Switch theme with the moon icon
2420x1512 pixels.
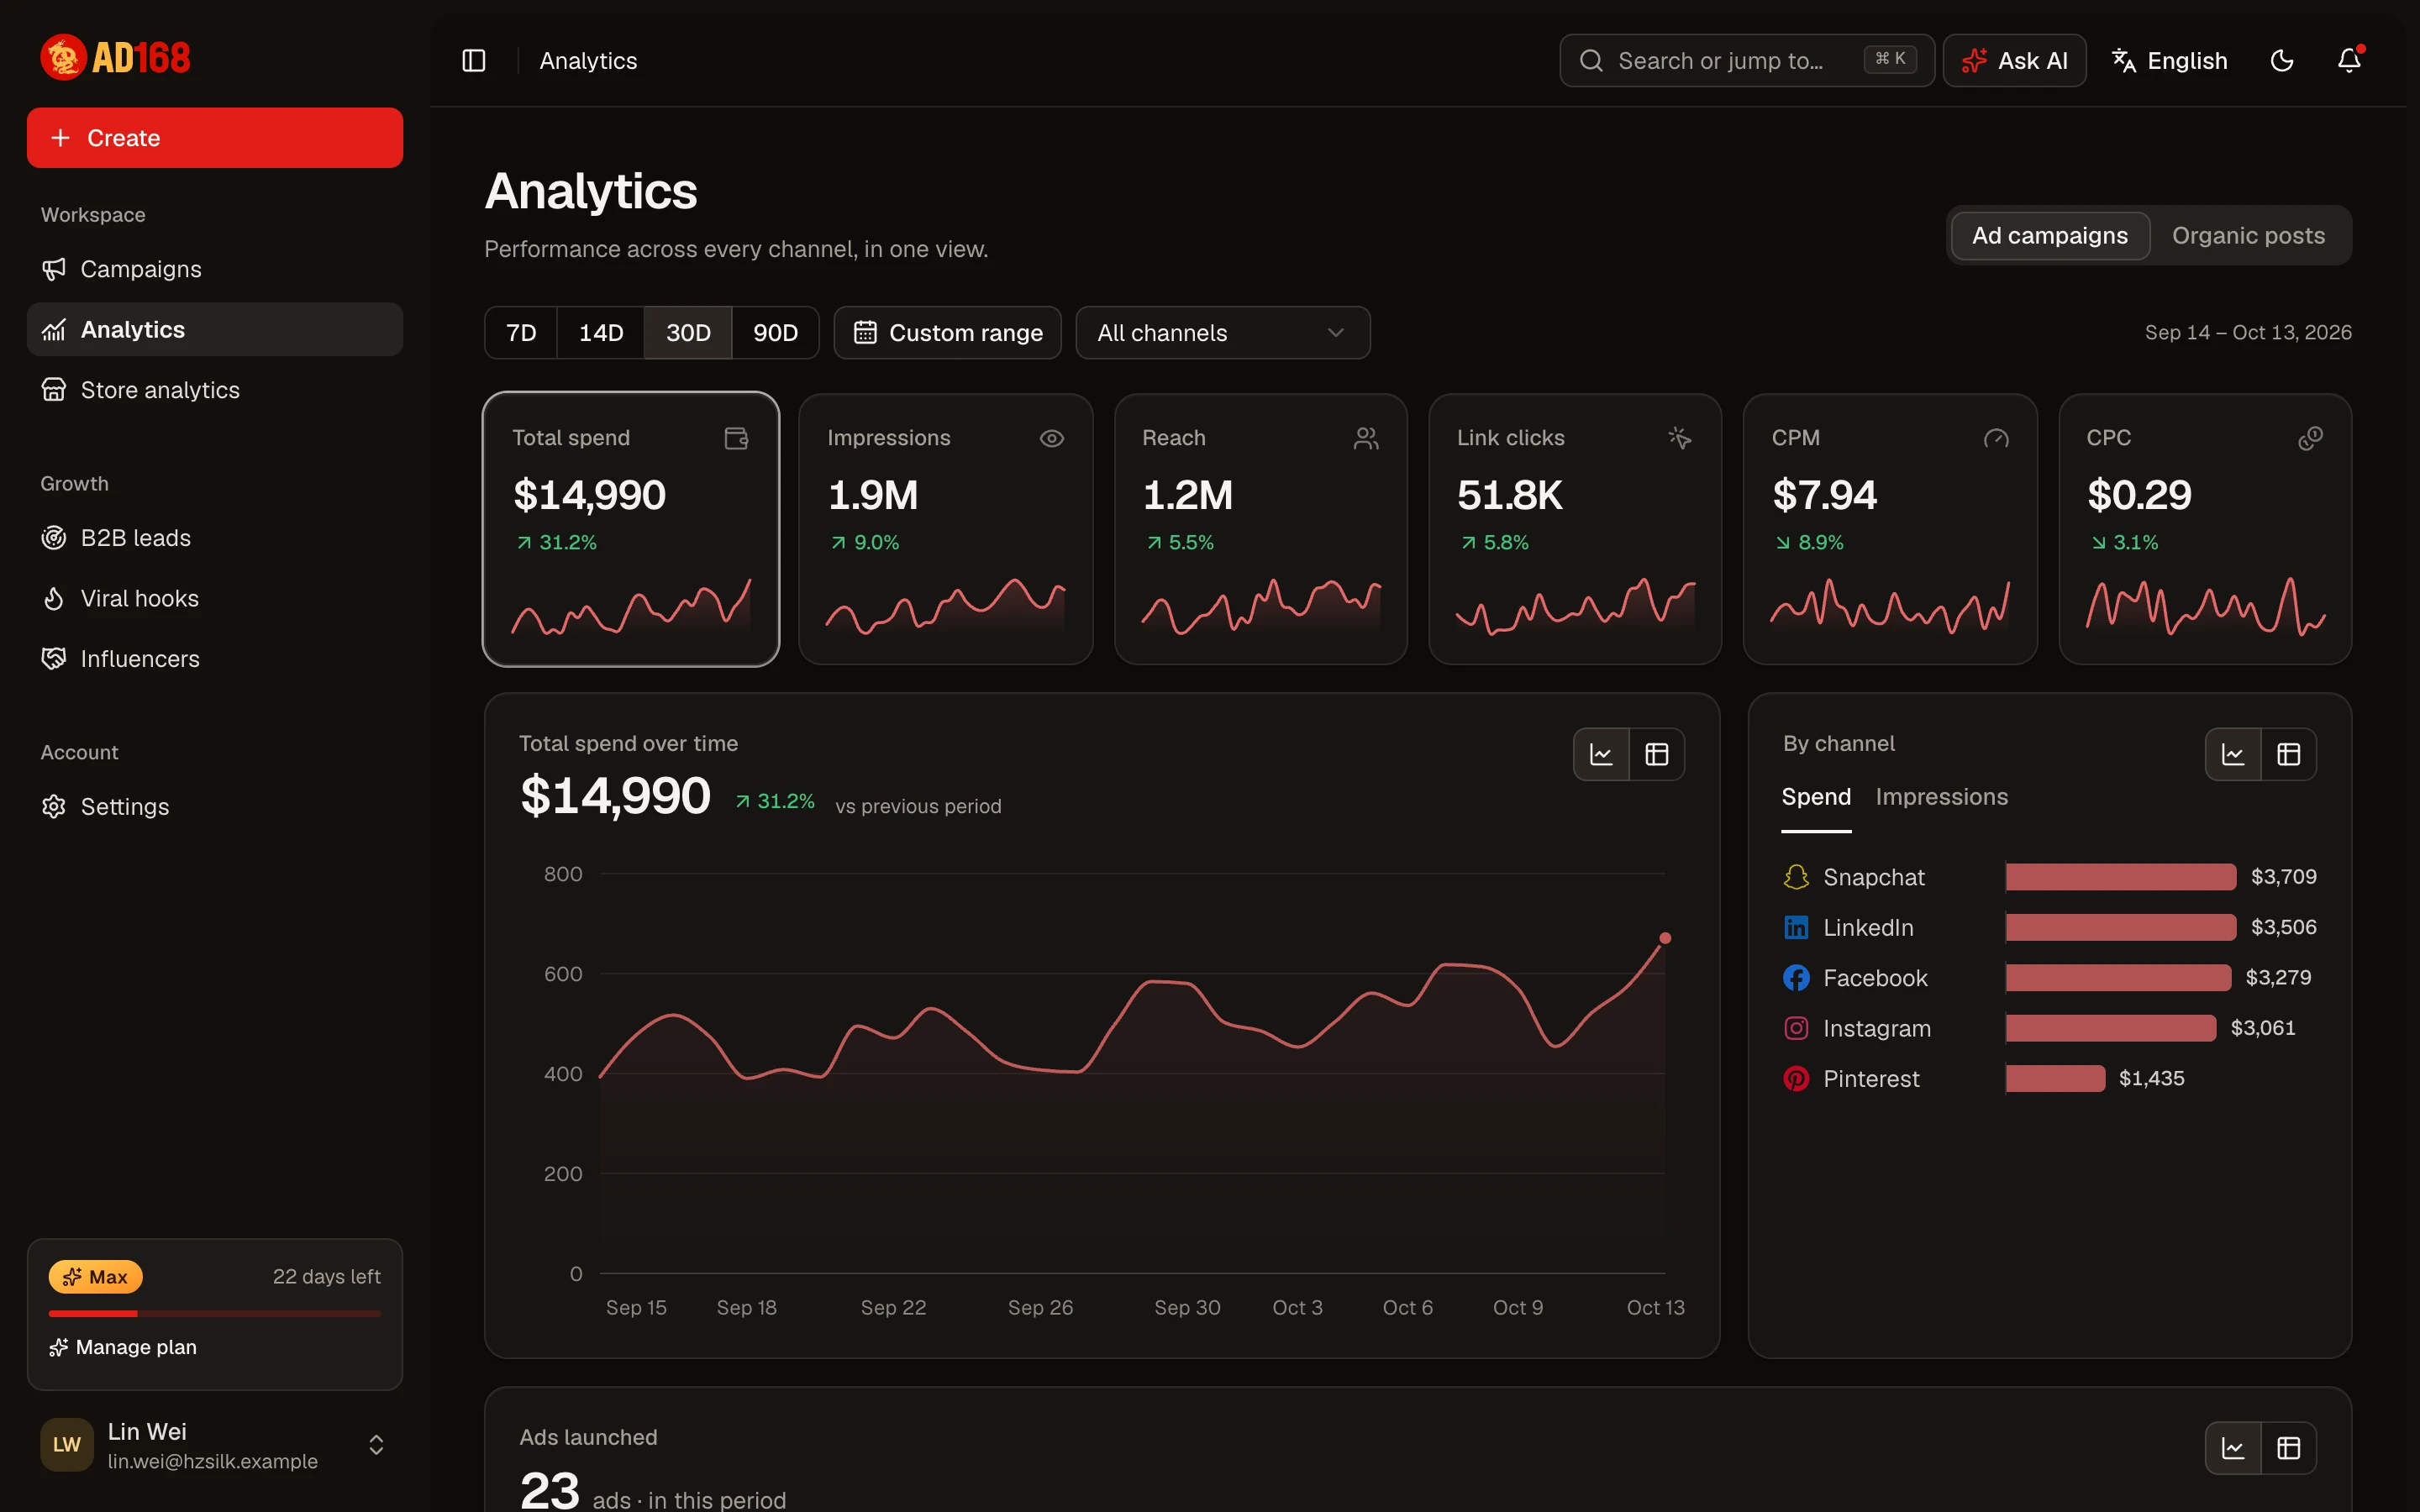click(x=2282, y=61)
